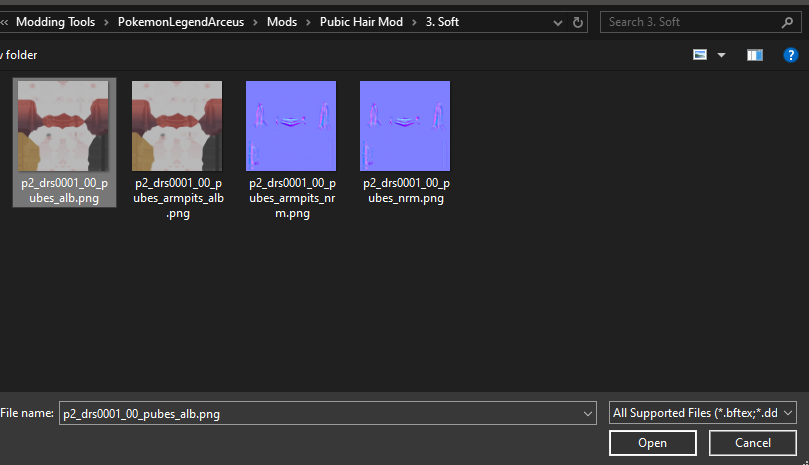Expand subfolders arrow after PokemonLegendArceus
Image resolution: width=809 pixels, height=465 pixels.
click(255, 22)
